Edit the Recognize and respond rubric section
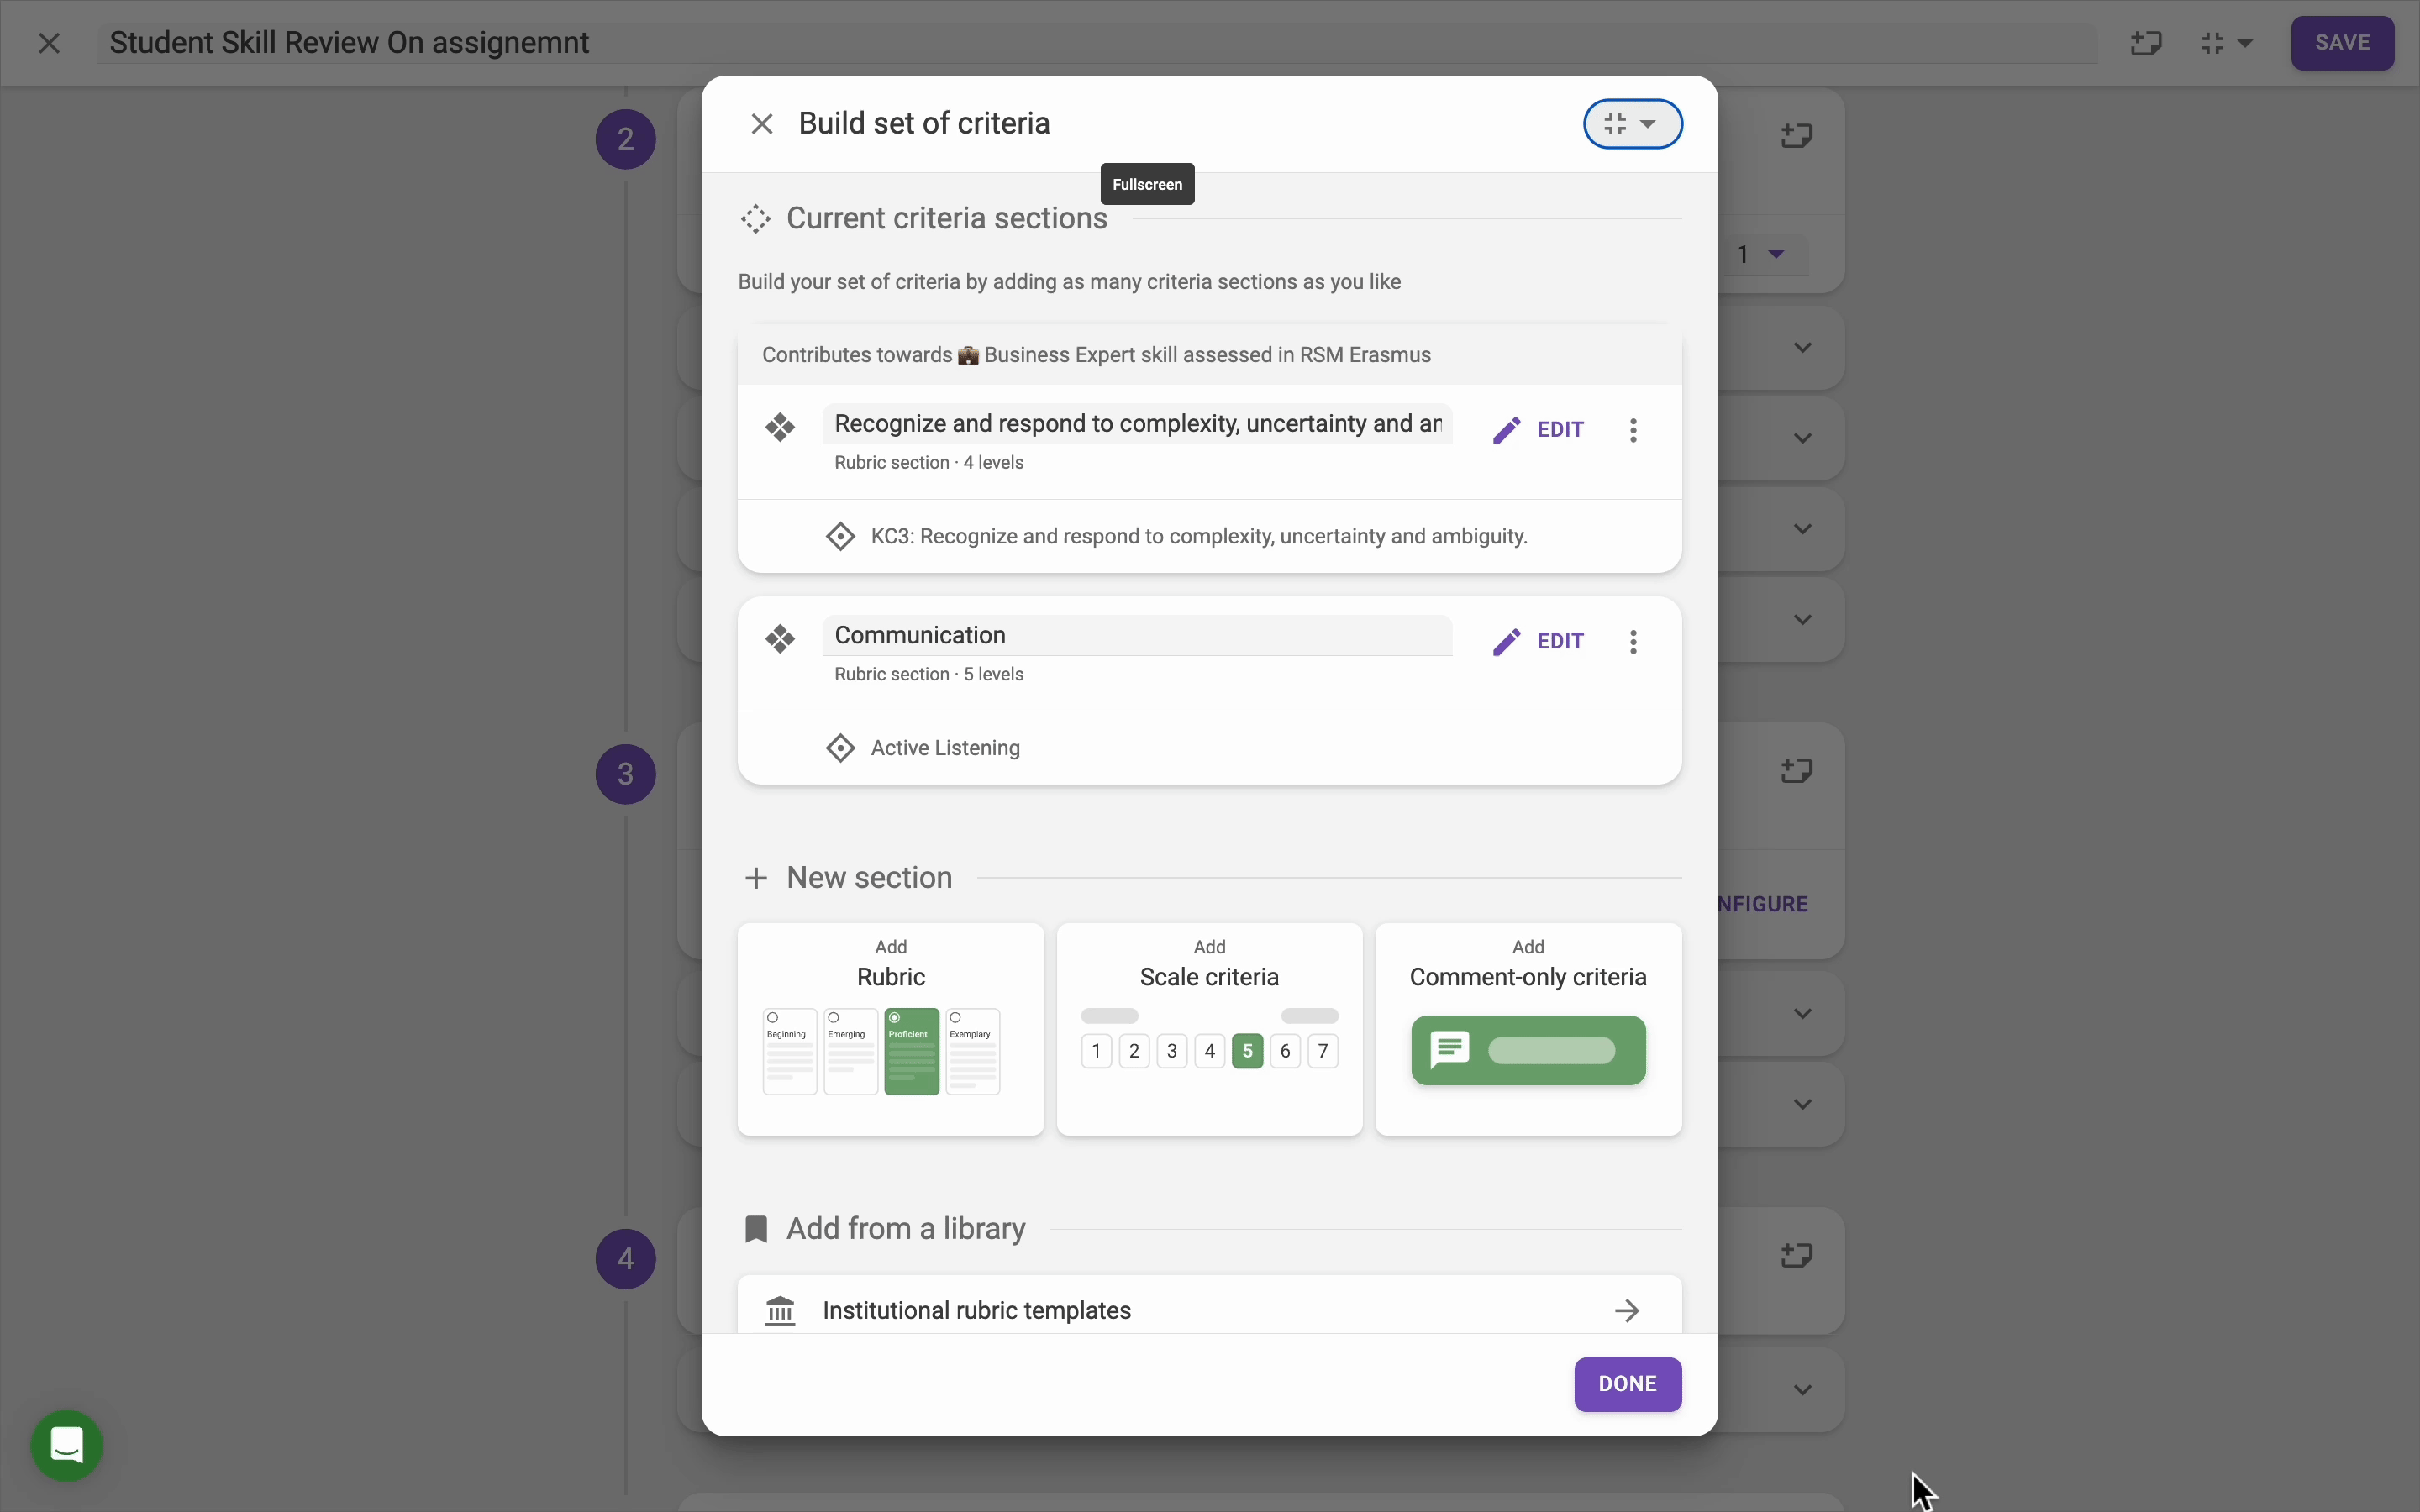 1538,430
